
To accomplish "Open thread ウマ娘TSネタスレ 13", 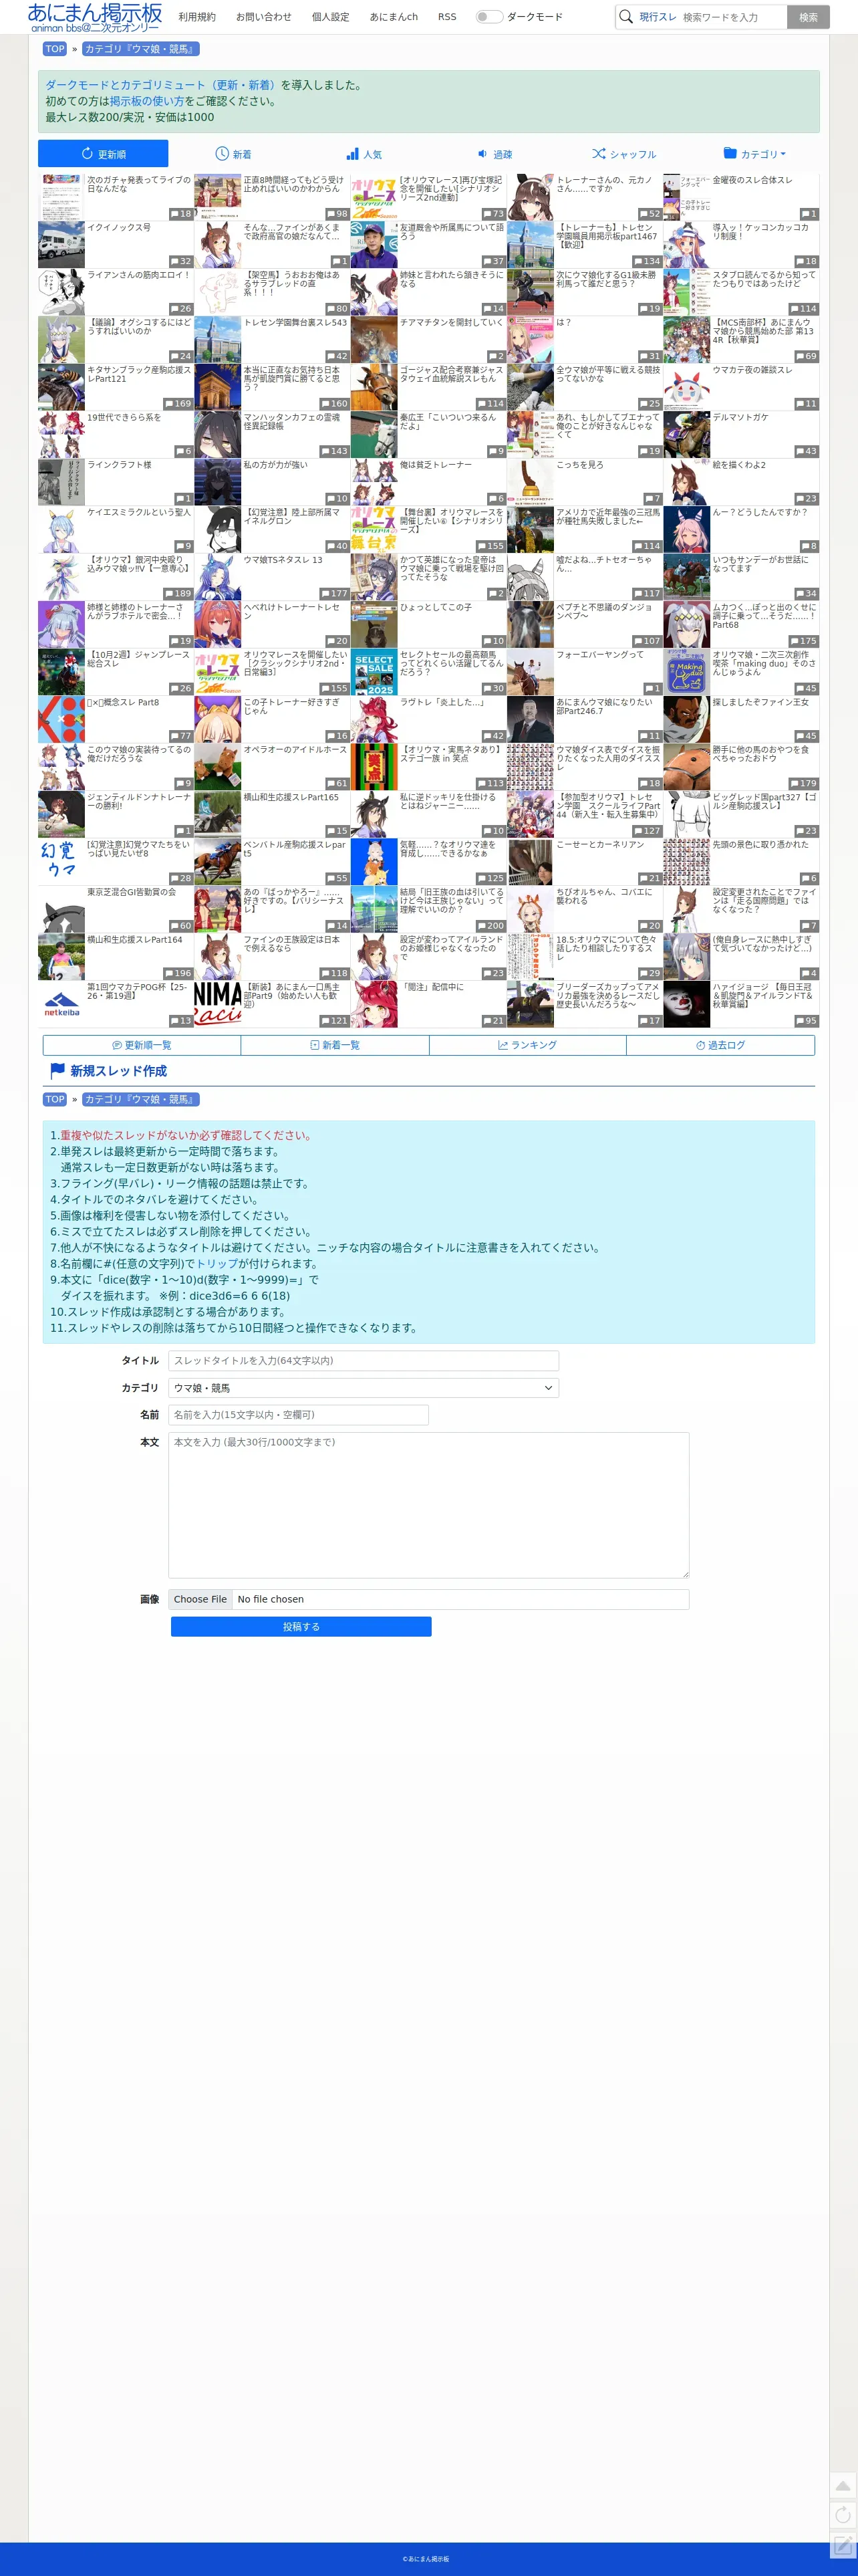I will 283,560.
